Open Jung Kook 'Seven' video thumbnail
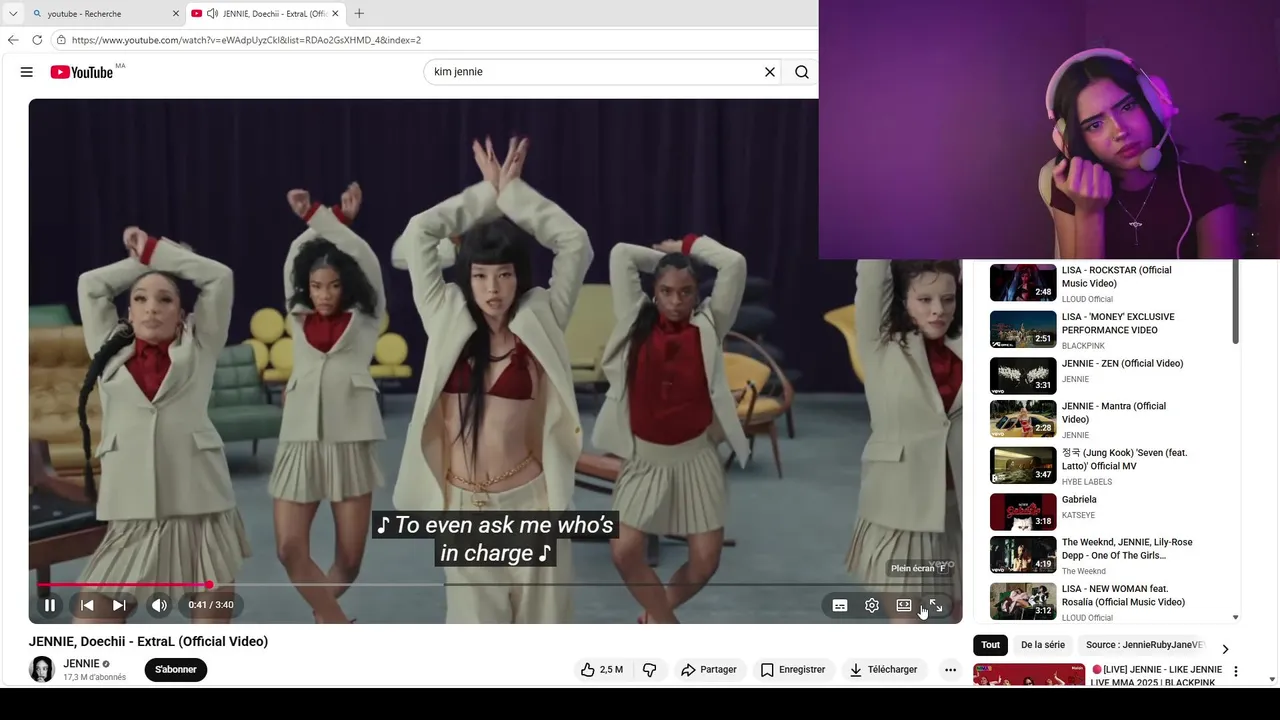 click(1023, 465)
